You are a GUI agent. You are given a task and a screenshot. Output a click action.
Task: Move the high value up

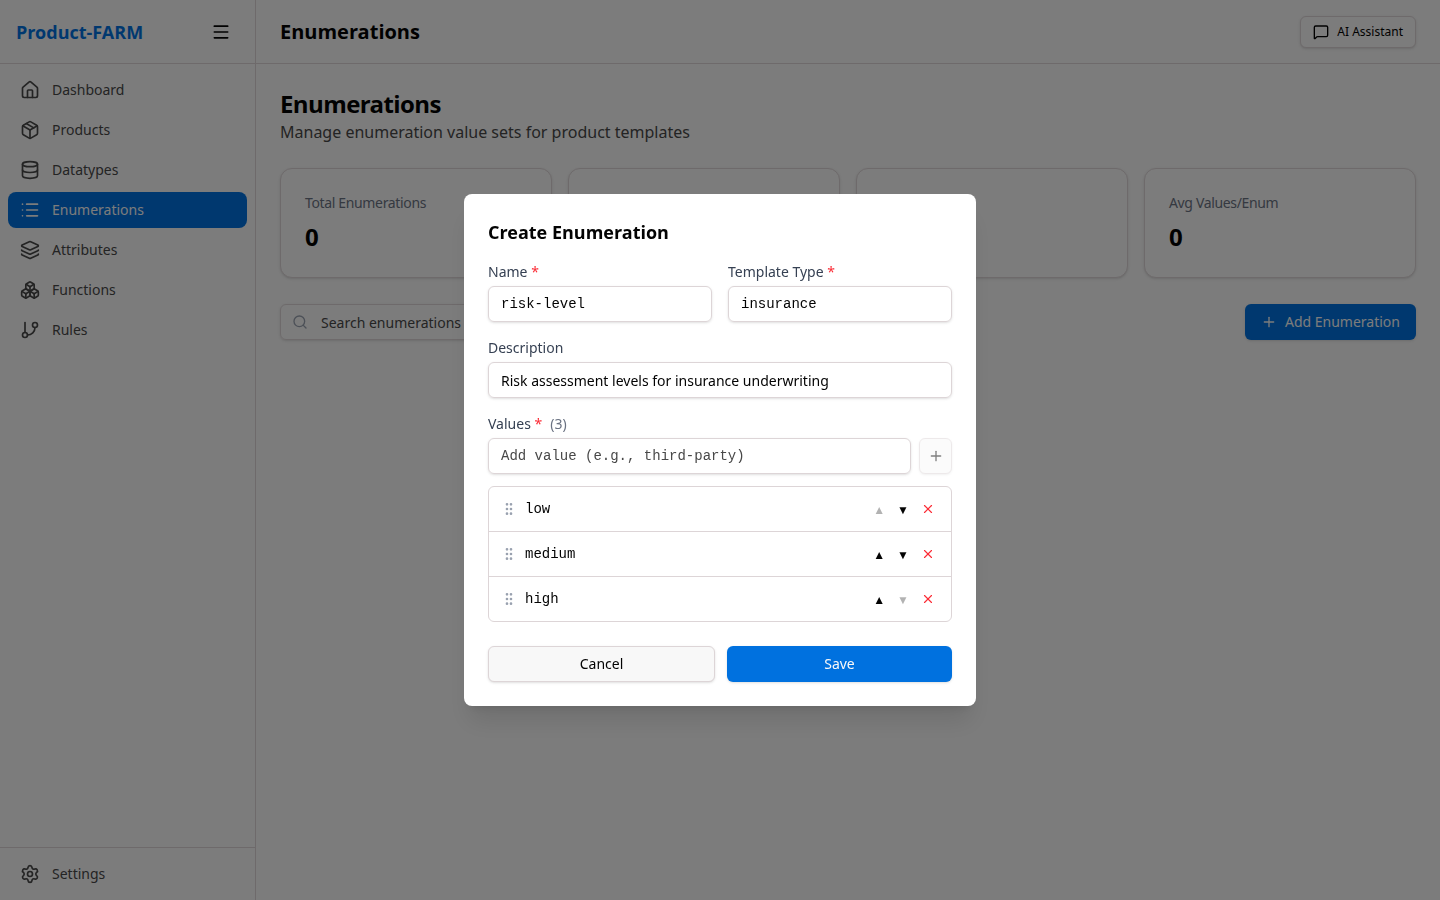[879, 599]
